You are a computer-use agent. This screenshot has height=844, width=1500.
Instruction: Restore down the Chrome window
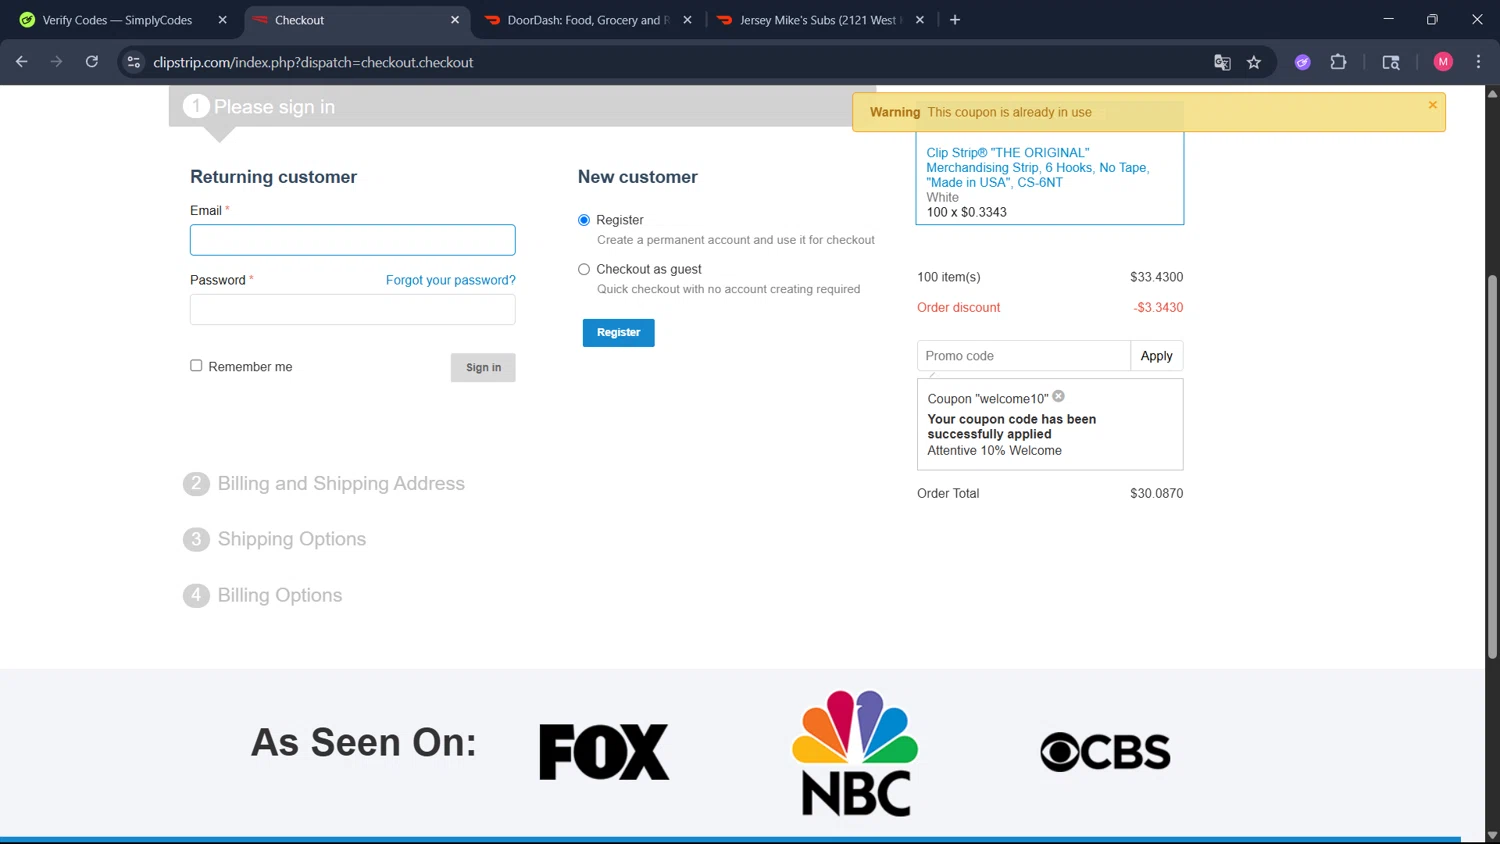point(1432,19)
